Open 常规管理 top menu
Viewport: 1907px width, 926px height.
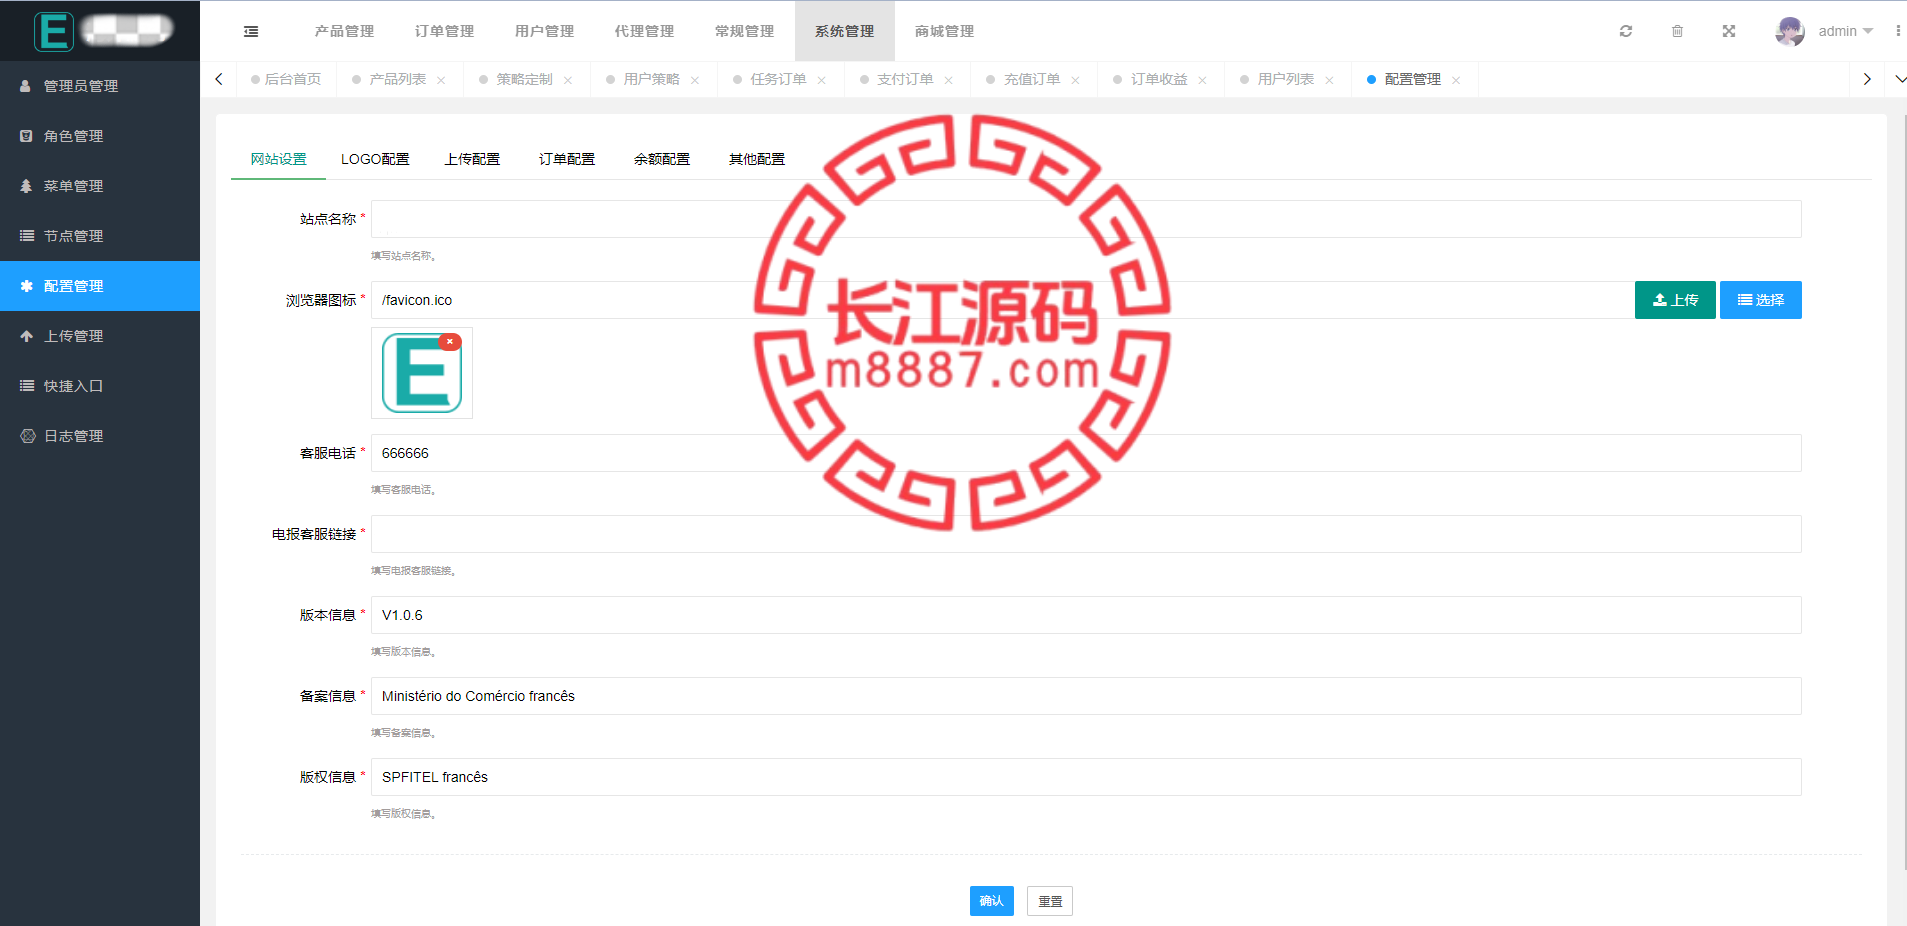(x=744, y=31)
